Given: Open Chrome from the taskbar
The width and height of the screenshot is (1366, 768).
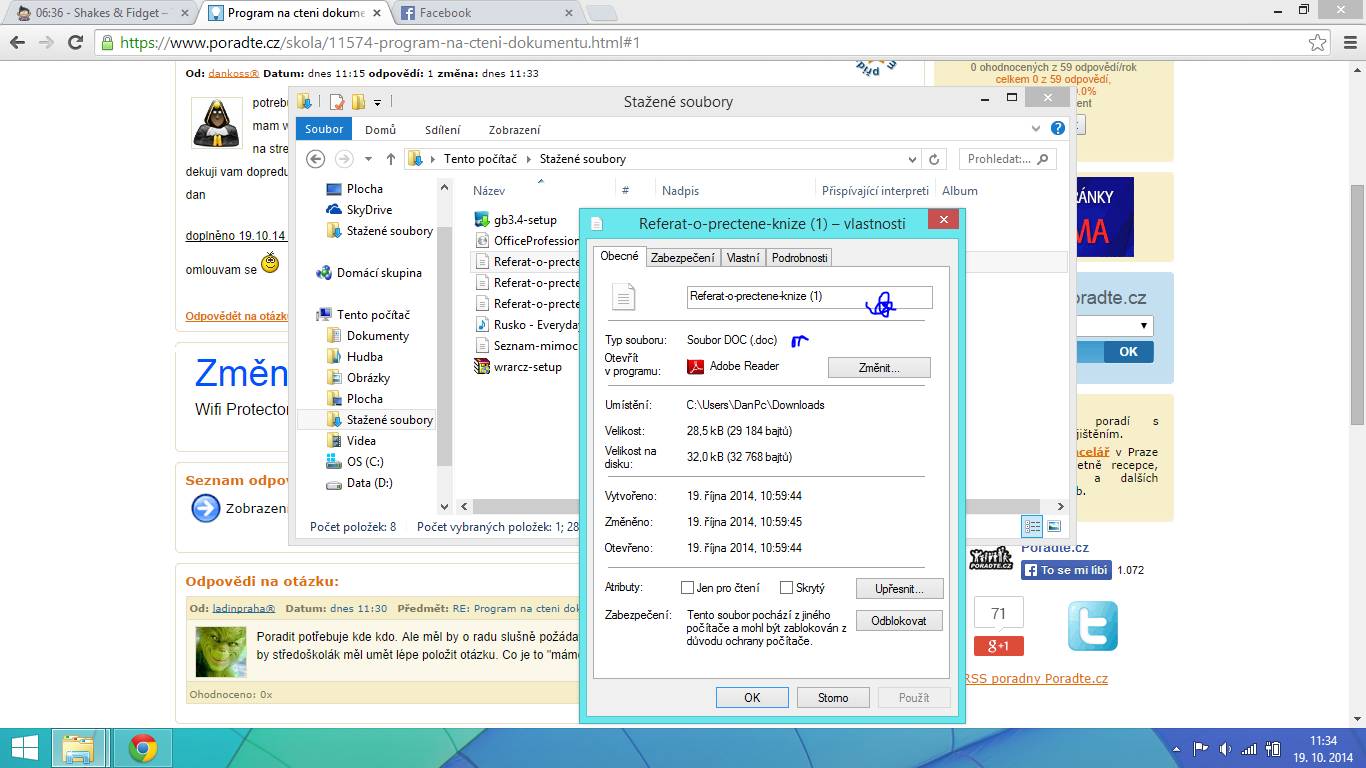Looking at the screenshot, I should pyautogui.click(x=143, y=748).
